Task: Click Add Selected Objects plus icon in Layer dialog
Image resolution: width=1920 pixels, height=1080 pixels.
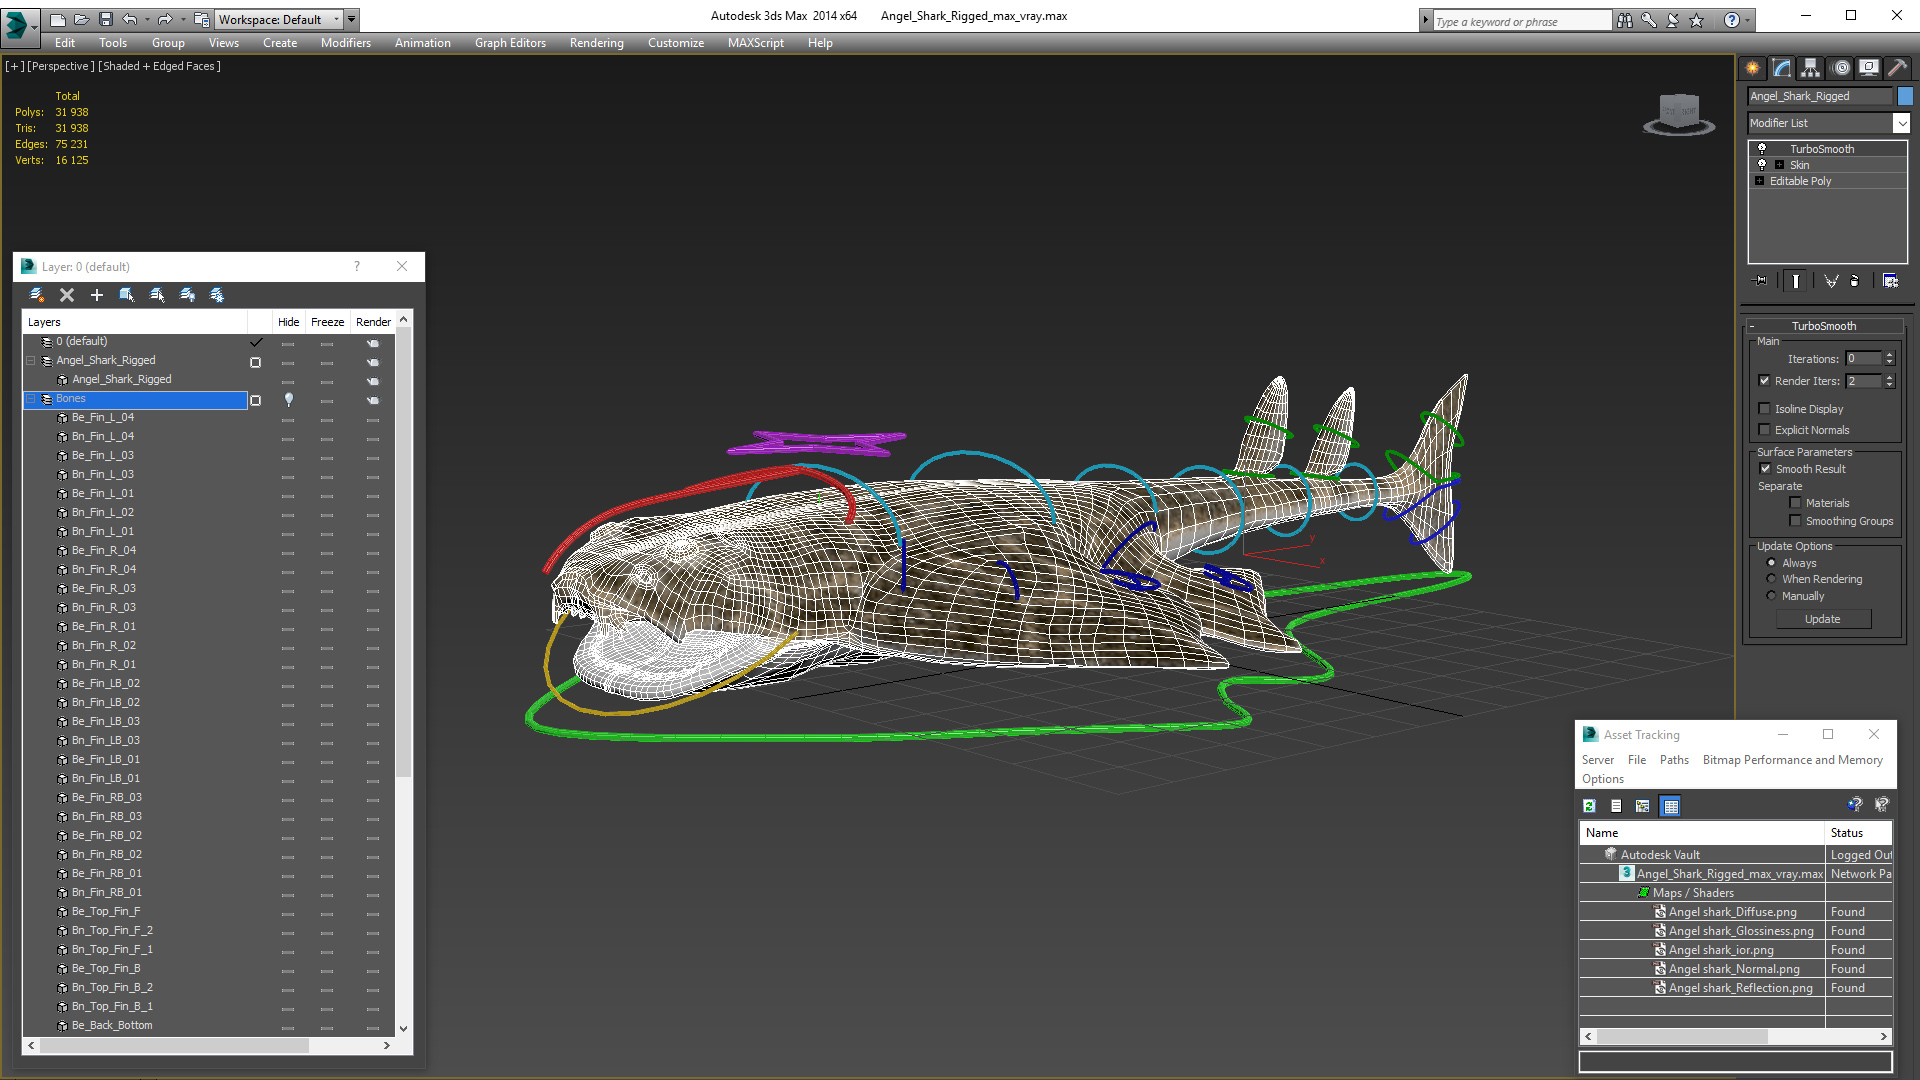Action: pos(97,295)
